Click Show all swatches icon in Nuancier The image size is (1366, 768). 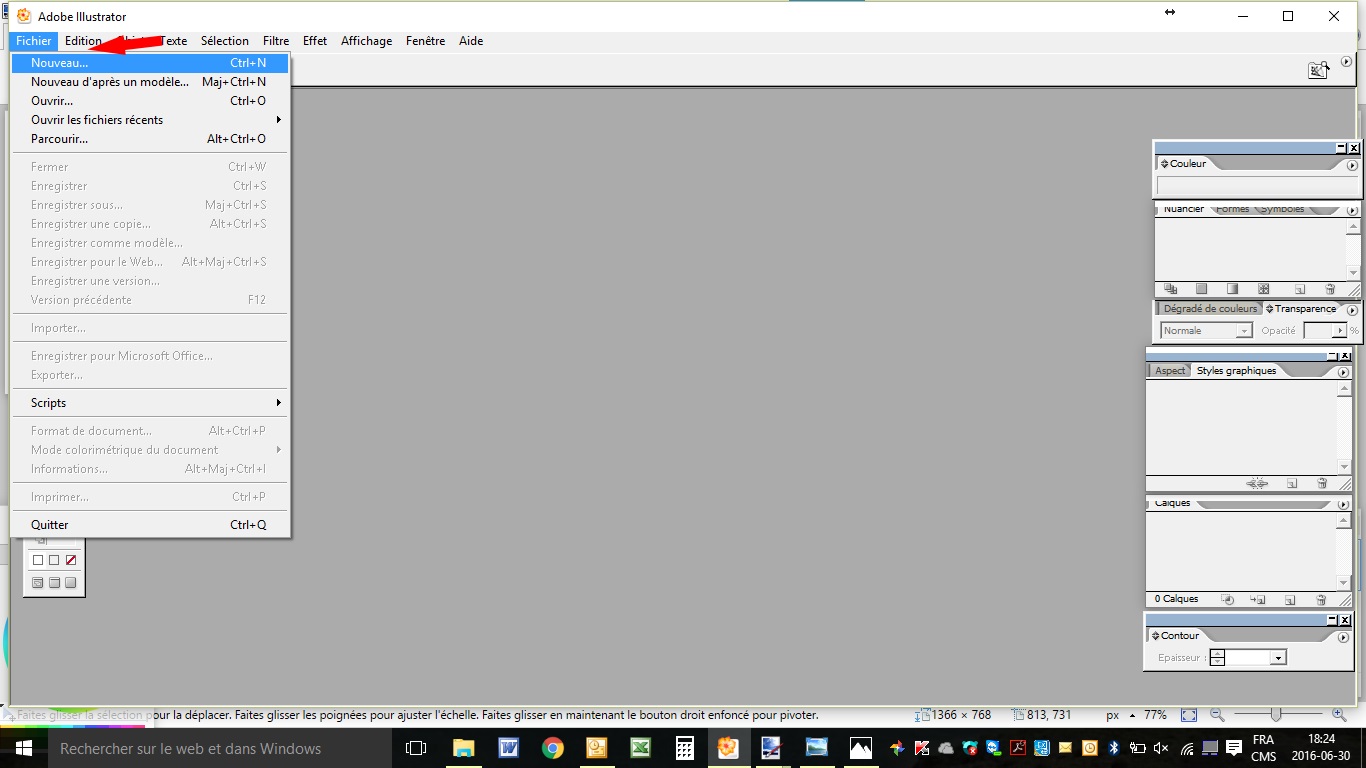click(x=1171, y=289)
